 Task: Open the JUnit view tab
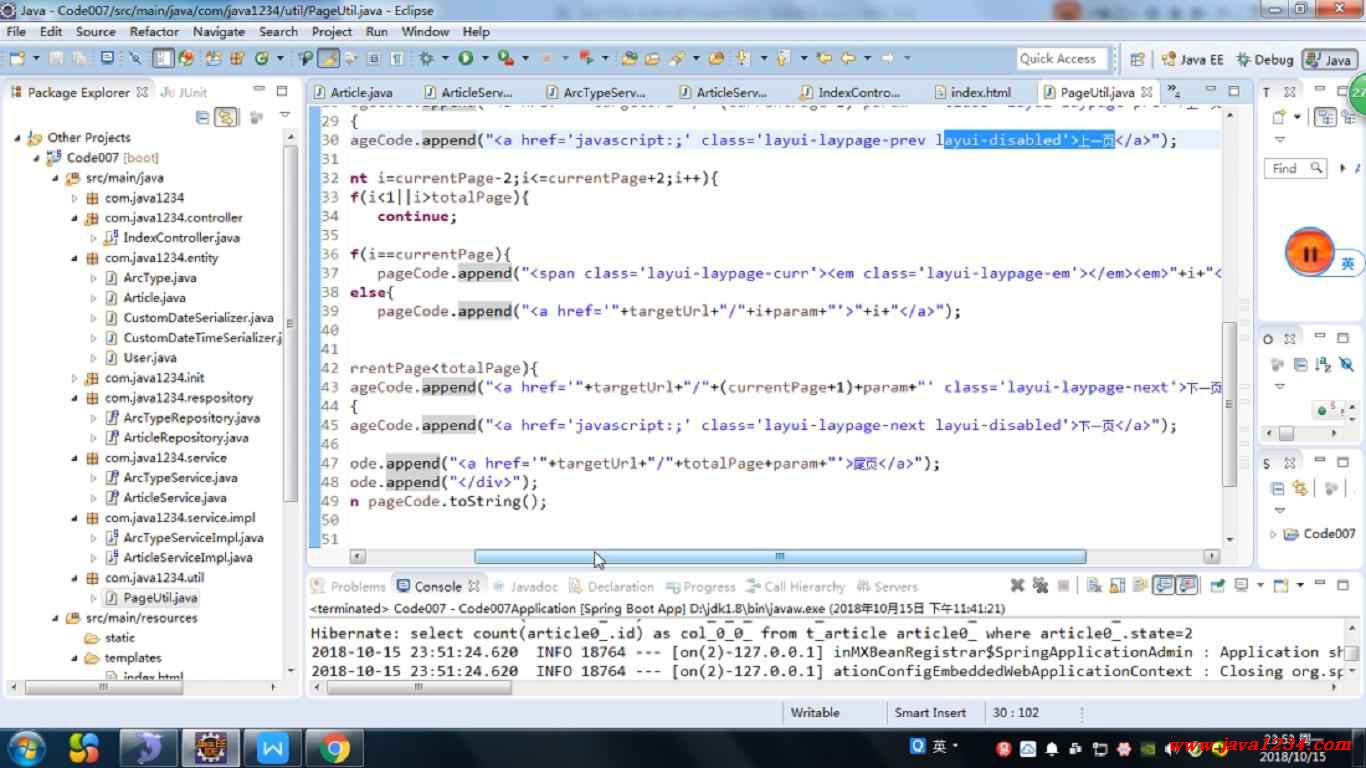[183, 92]
